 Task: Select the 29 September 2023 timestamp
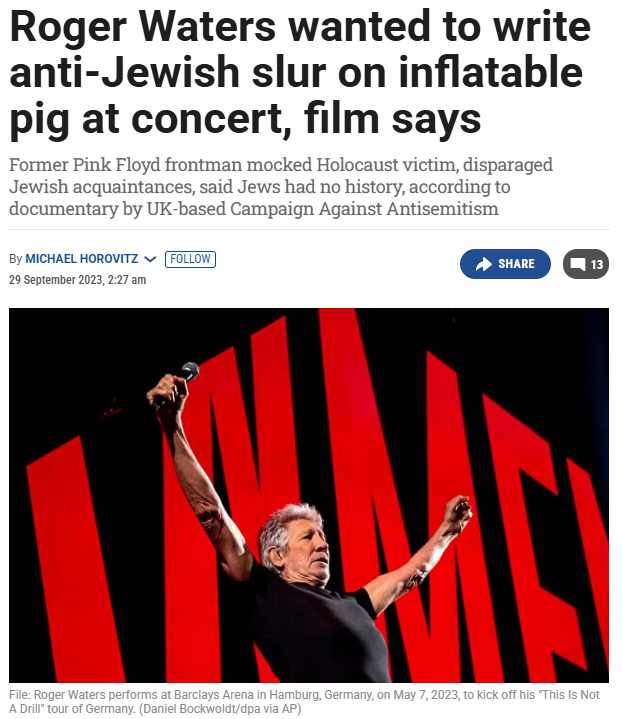click(78, 280)
